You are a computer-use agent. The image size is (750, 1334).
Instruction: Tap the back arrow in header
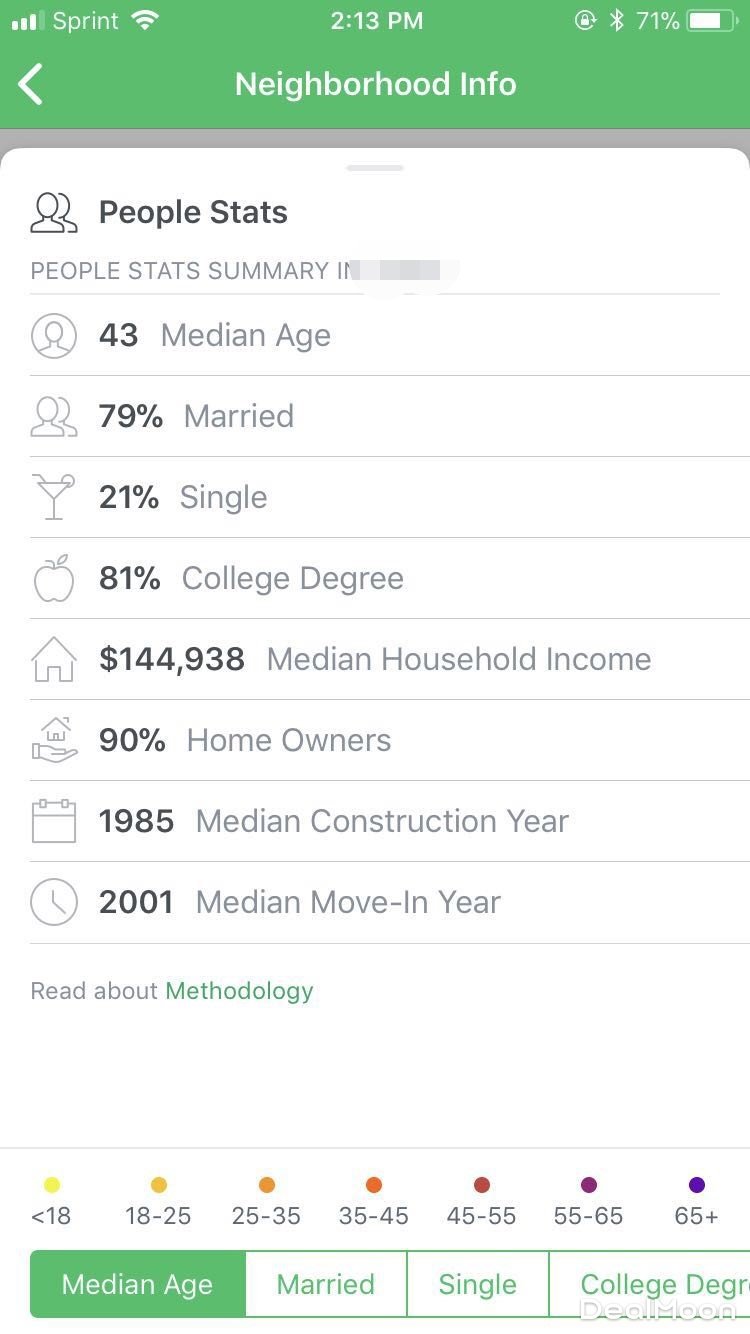click(32, 84)
